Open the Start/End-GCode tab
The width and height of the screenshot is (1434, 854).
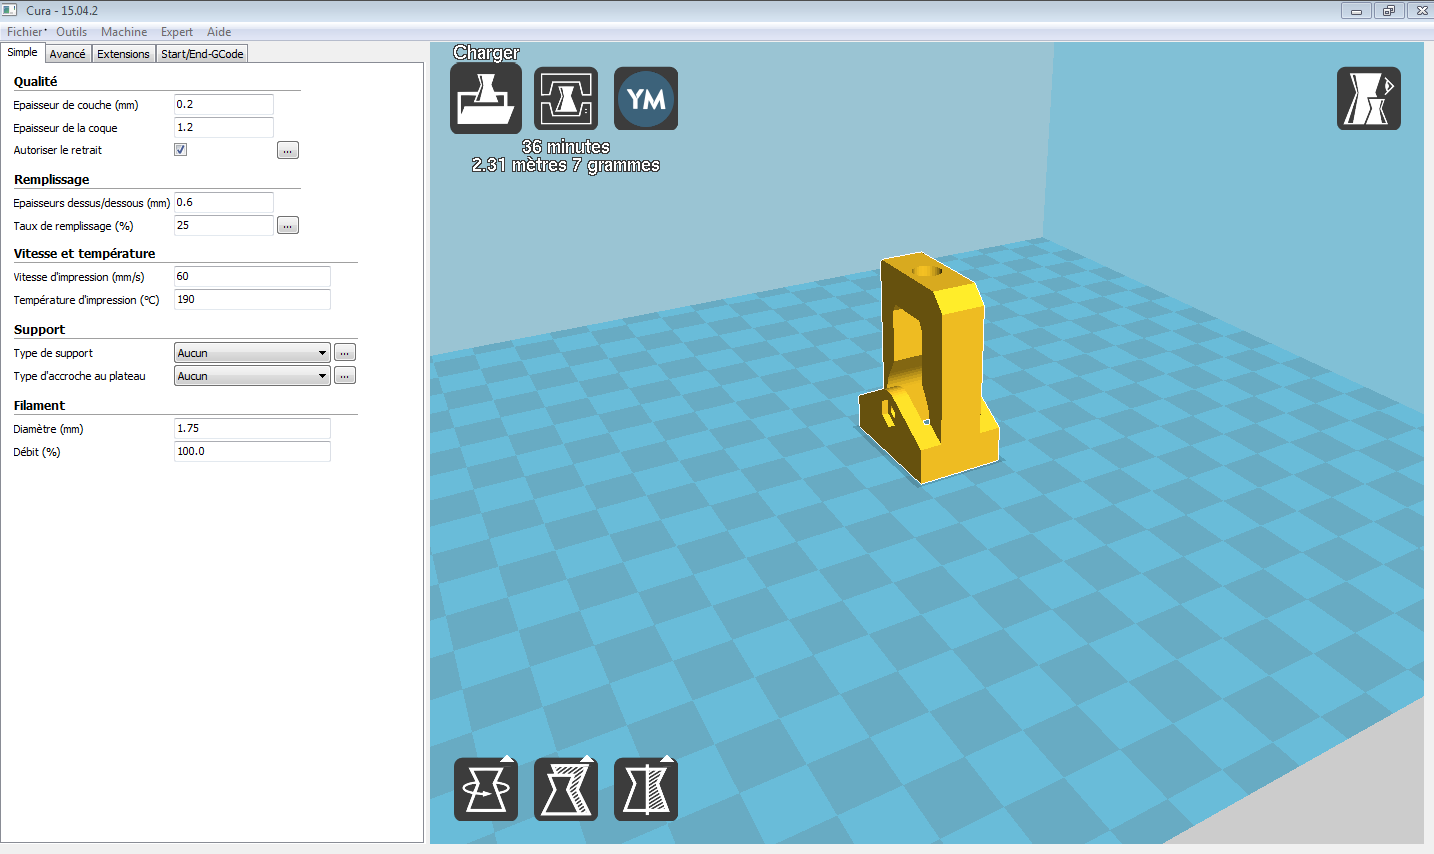point(202,54)
